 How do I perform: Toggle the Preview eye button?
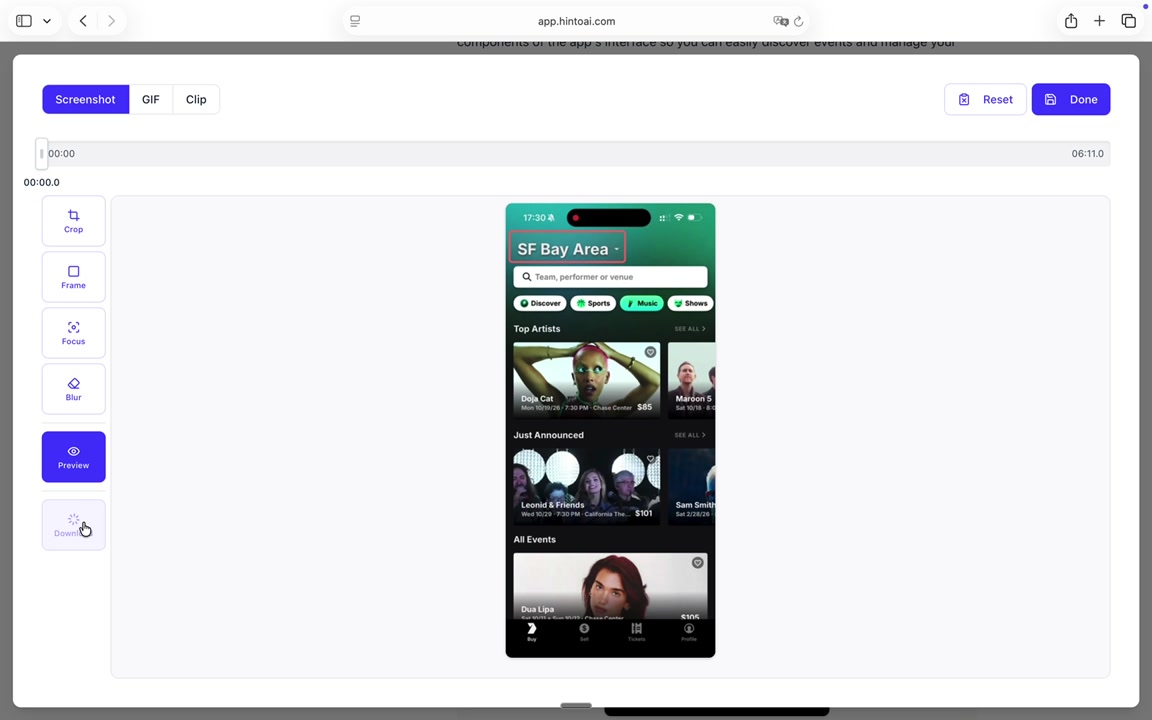pos(73,456)
